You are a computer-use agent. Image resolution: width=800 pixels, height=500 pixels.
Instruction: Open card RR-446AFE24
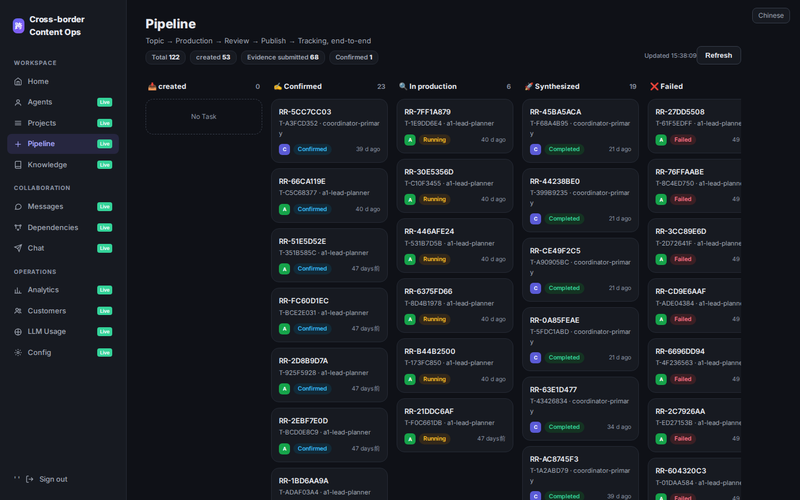[x=455, y=245]
